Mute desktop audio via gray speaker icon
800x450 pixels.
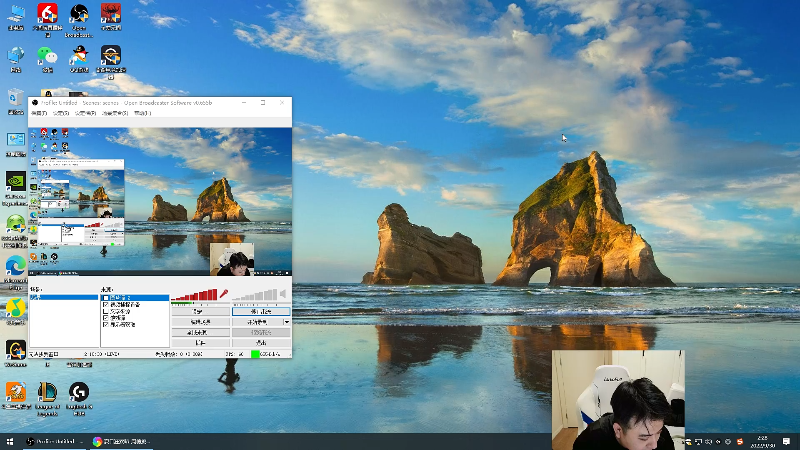283,294
